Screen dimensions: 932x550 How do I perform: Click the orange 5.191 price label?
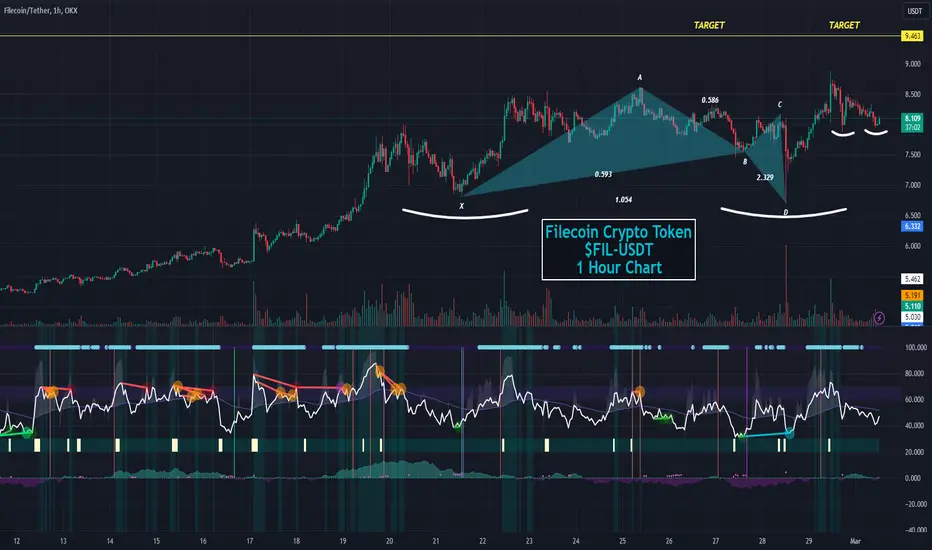click(x=912, y=295)
